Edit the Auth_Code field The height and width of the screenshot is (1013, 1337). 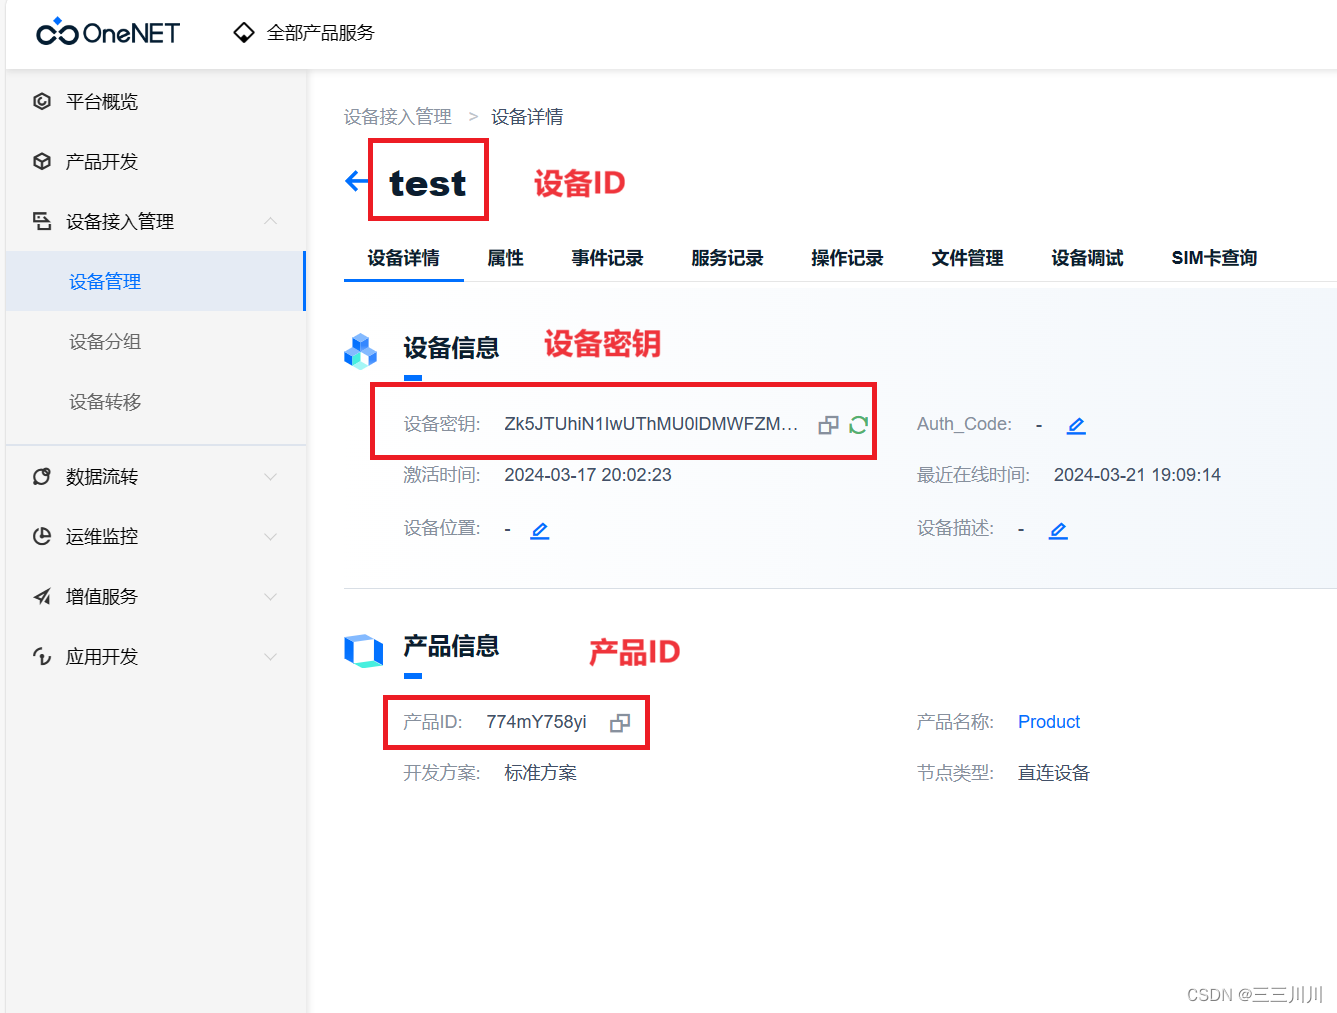point(1075,425)
